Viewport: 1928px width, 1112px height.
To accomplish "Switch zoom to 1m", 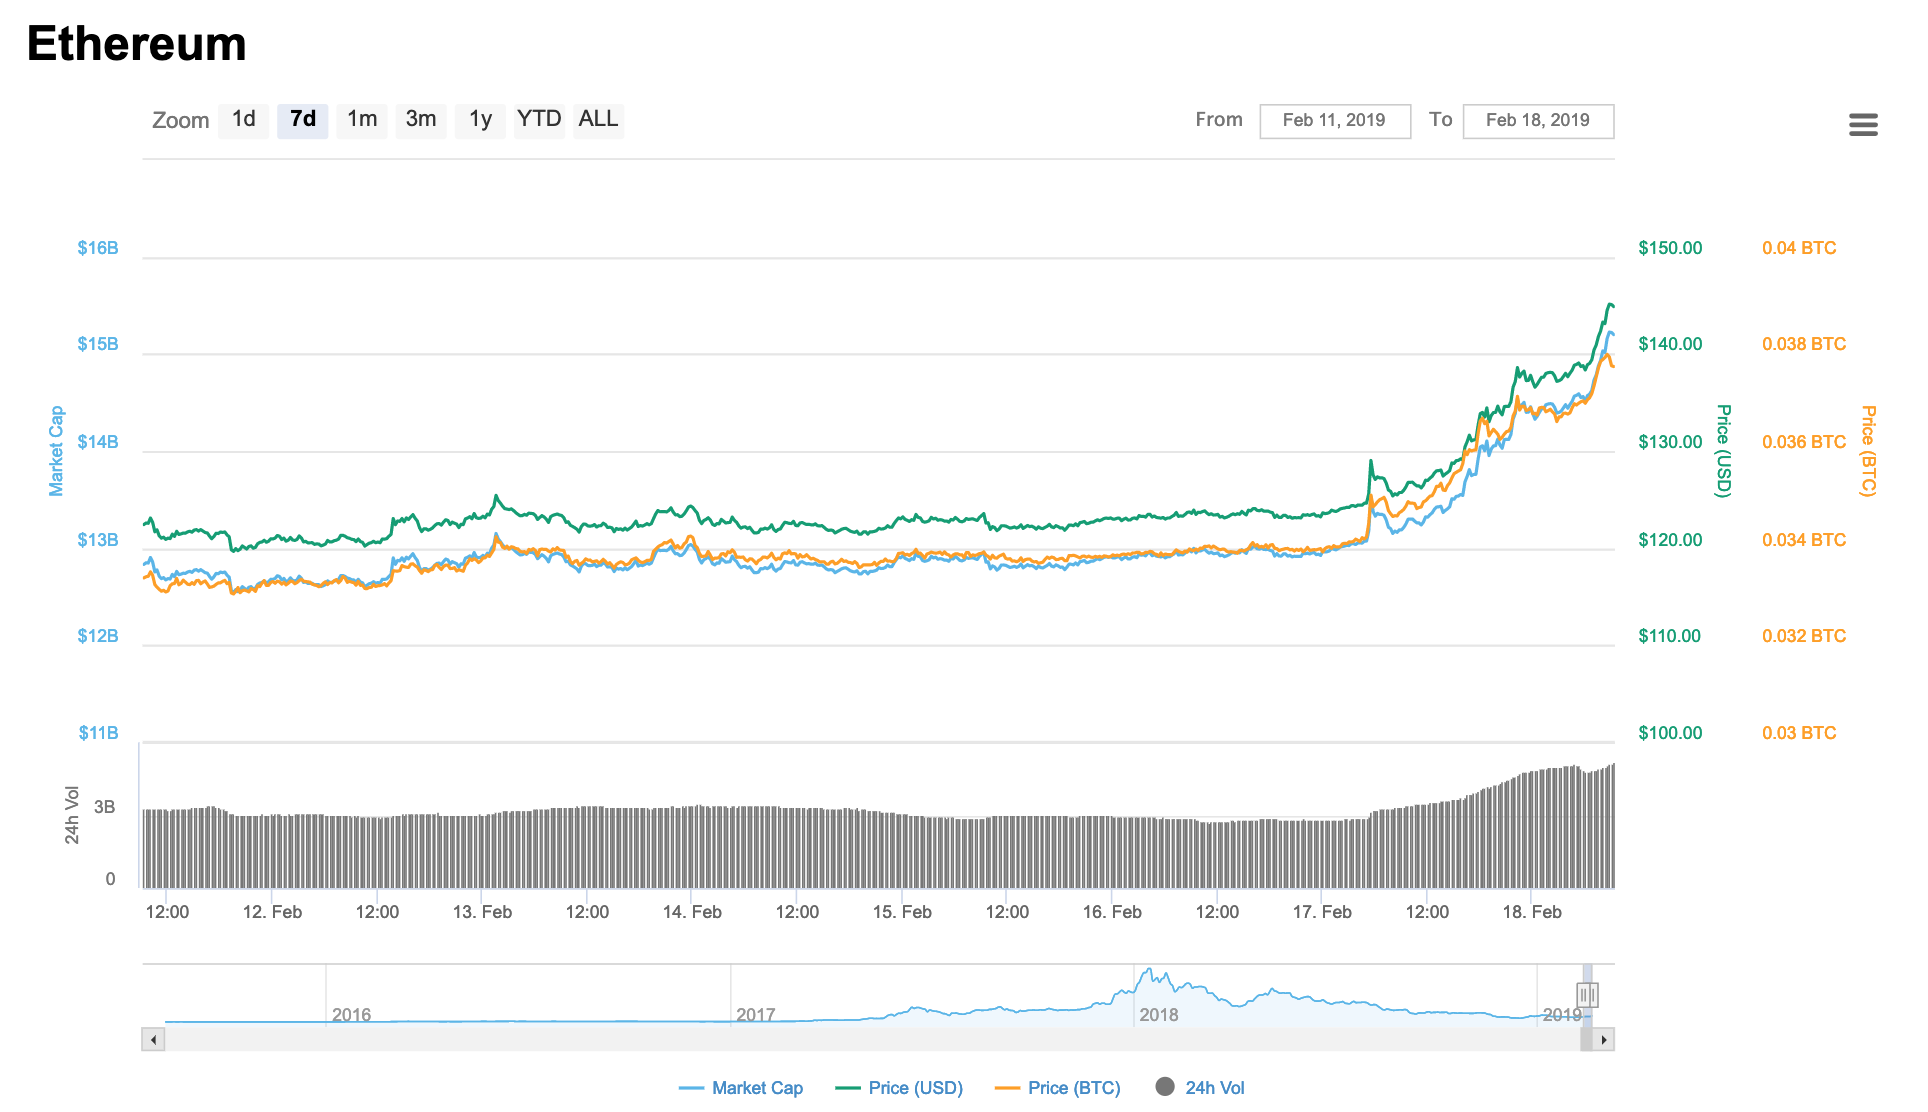I will [362, 120].
